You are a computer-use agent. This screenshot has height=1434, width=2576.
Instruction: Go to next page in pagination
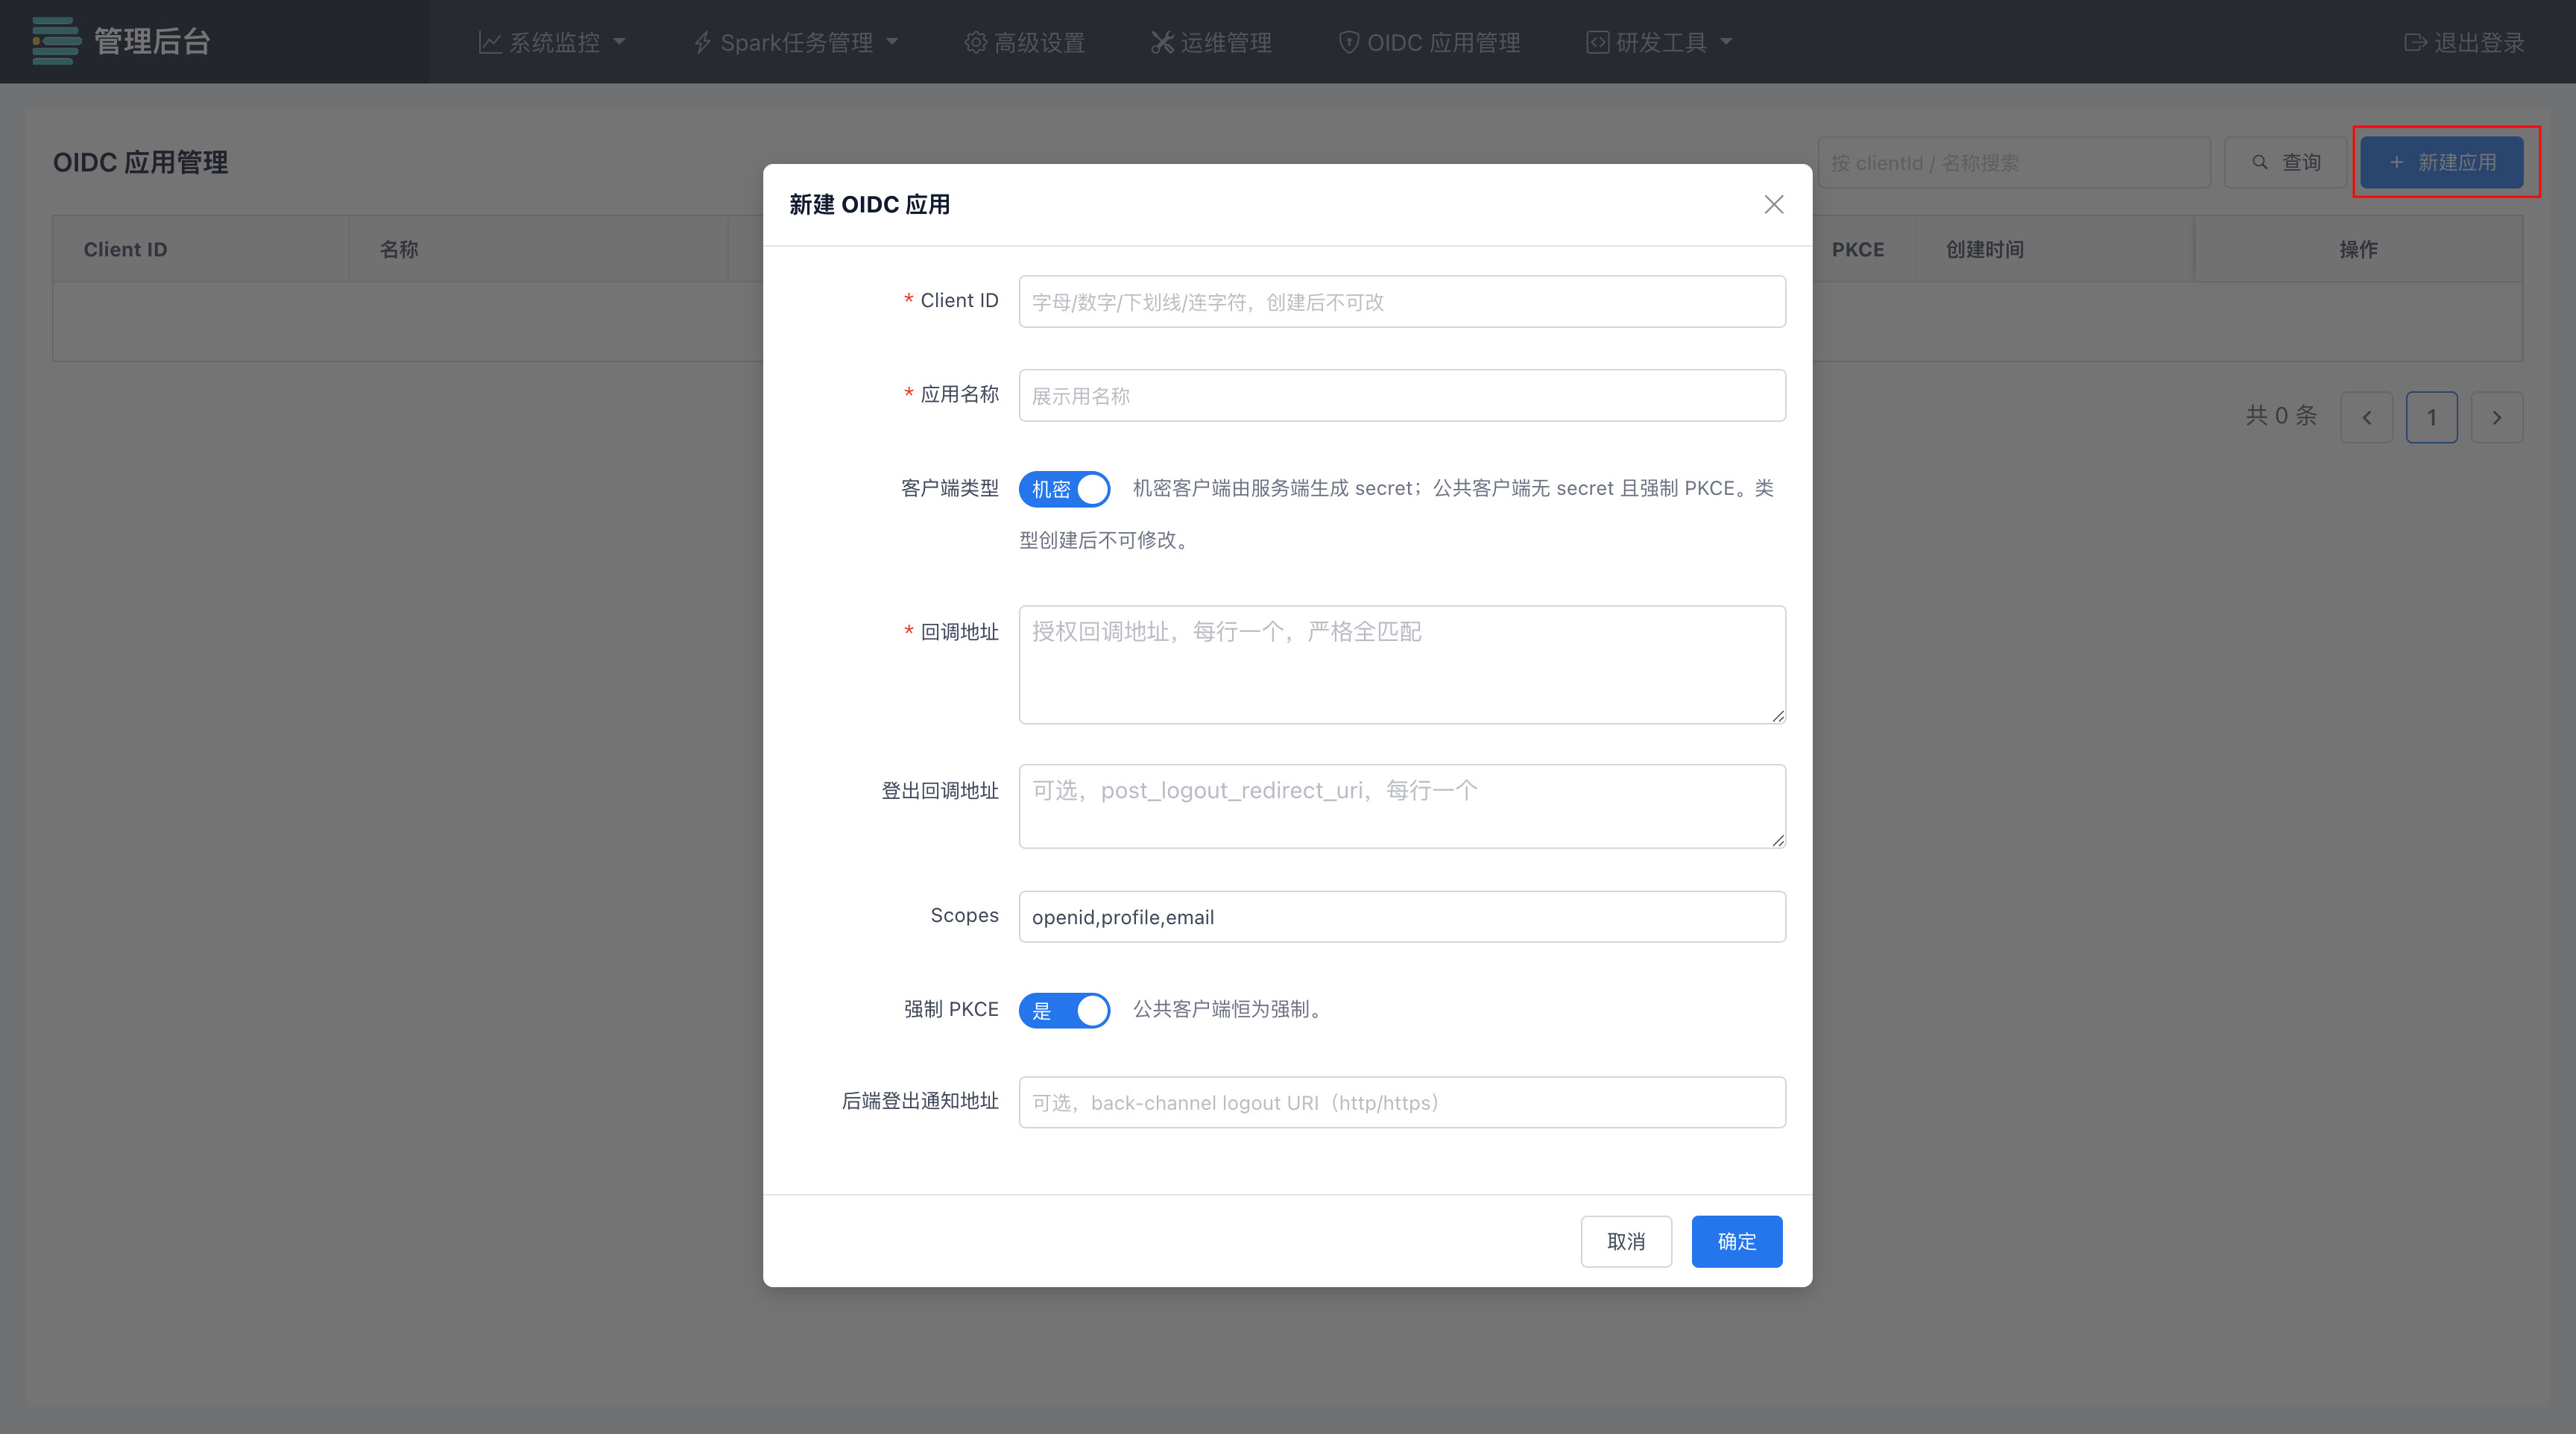(2496, 417)
